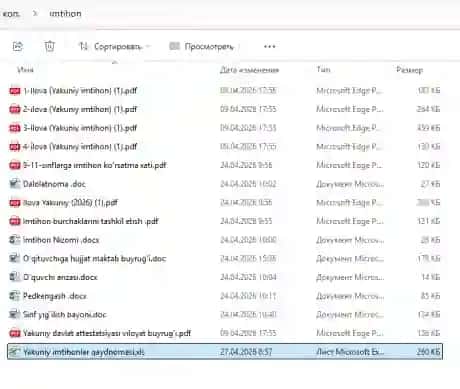The image size is (460, 389).
Task: Select 9-11-sinflarga imtihon ko'rsatma xati.pdf
Action: [95, 165]
